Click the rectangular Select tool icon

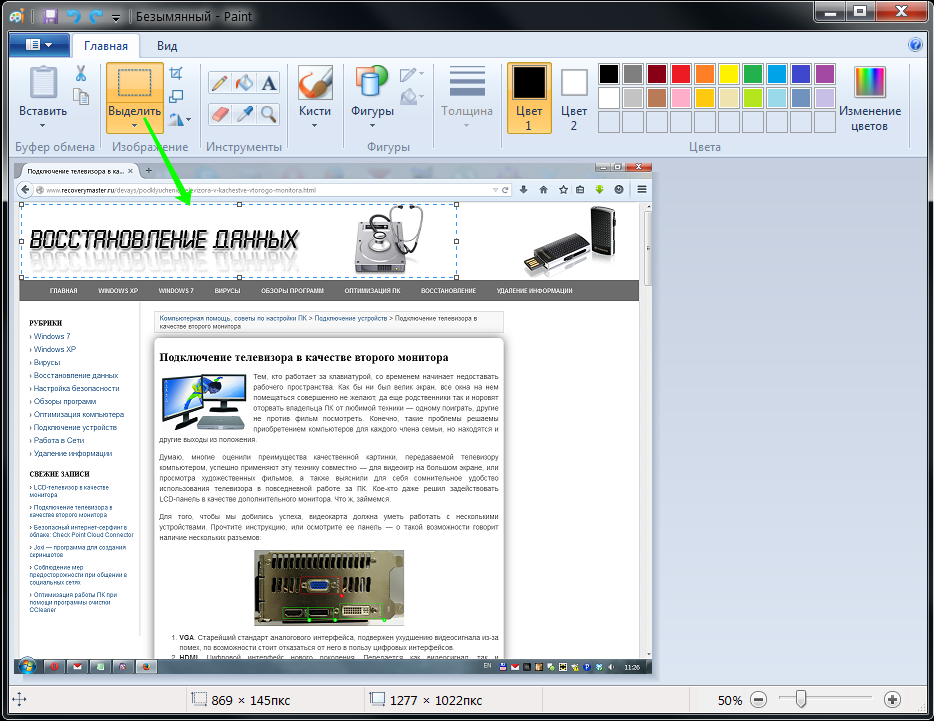click(x=135, y=83)
